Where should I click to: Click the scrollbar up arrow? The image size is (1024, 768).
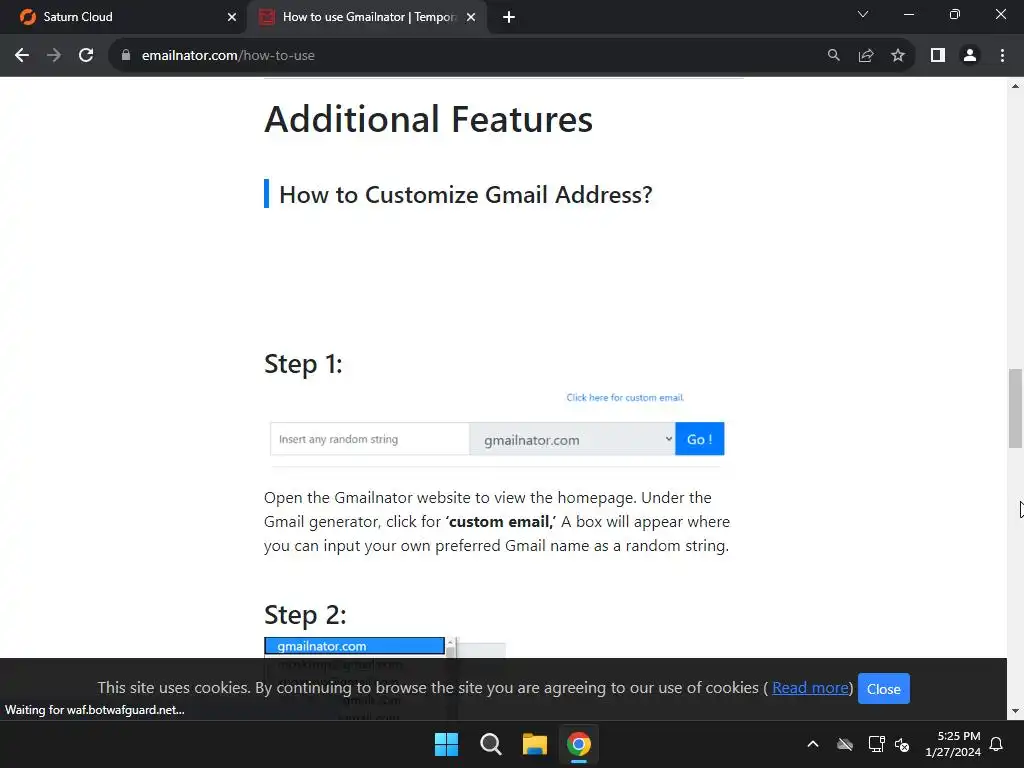click(x=1015, y=86)
